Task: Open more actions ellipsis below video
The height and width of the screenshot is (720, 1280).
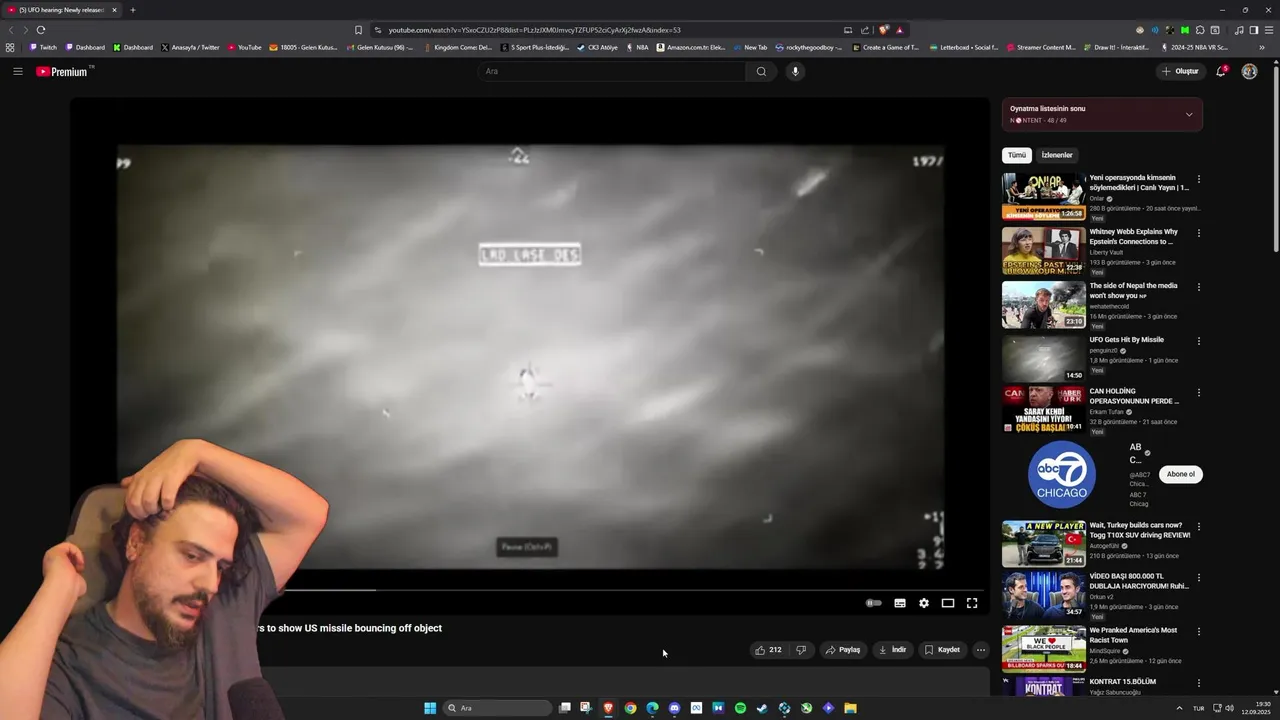Action: tap(981, 650)
